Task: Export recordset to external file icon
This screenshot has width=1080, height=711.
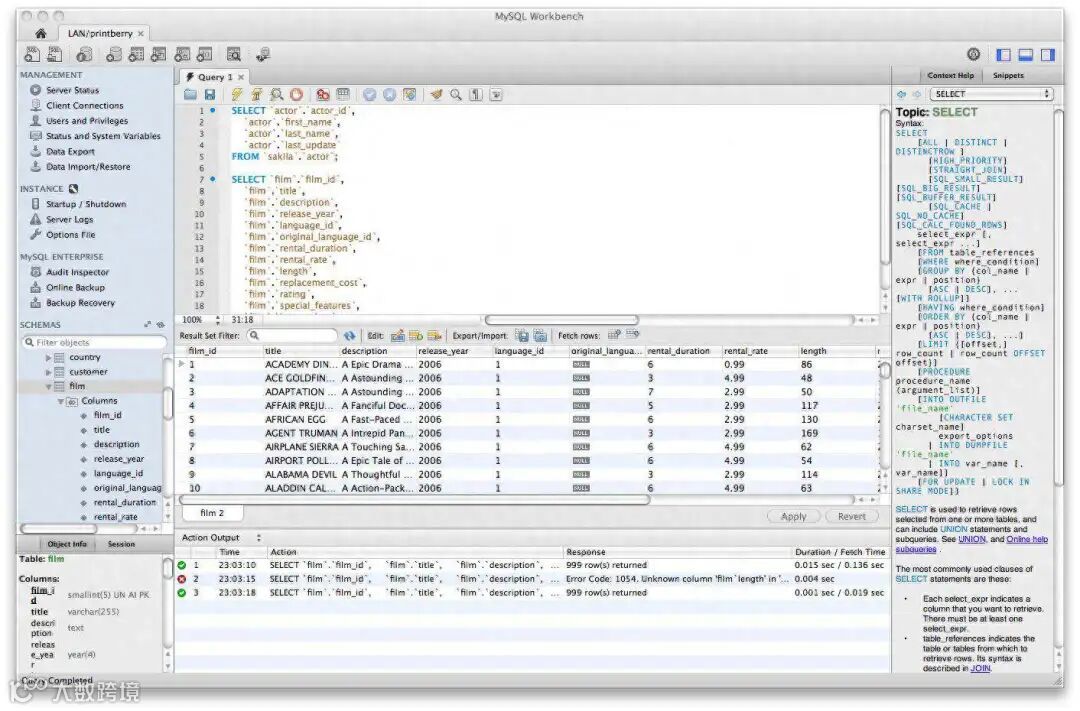Action: tap(523, 336)
